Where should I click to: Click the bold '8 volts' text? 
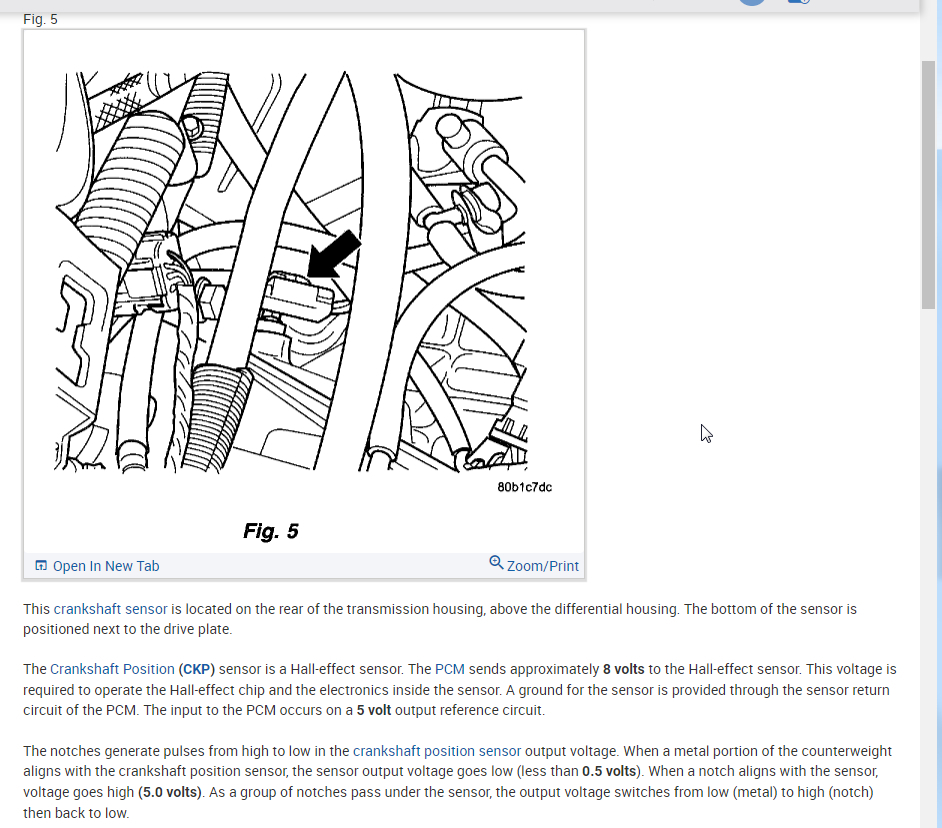(x=624, y=669)
